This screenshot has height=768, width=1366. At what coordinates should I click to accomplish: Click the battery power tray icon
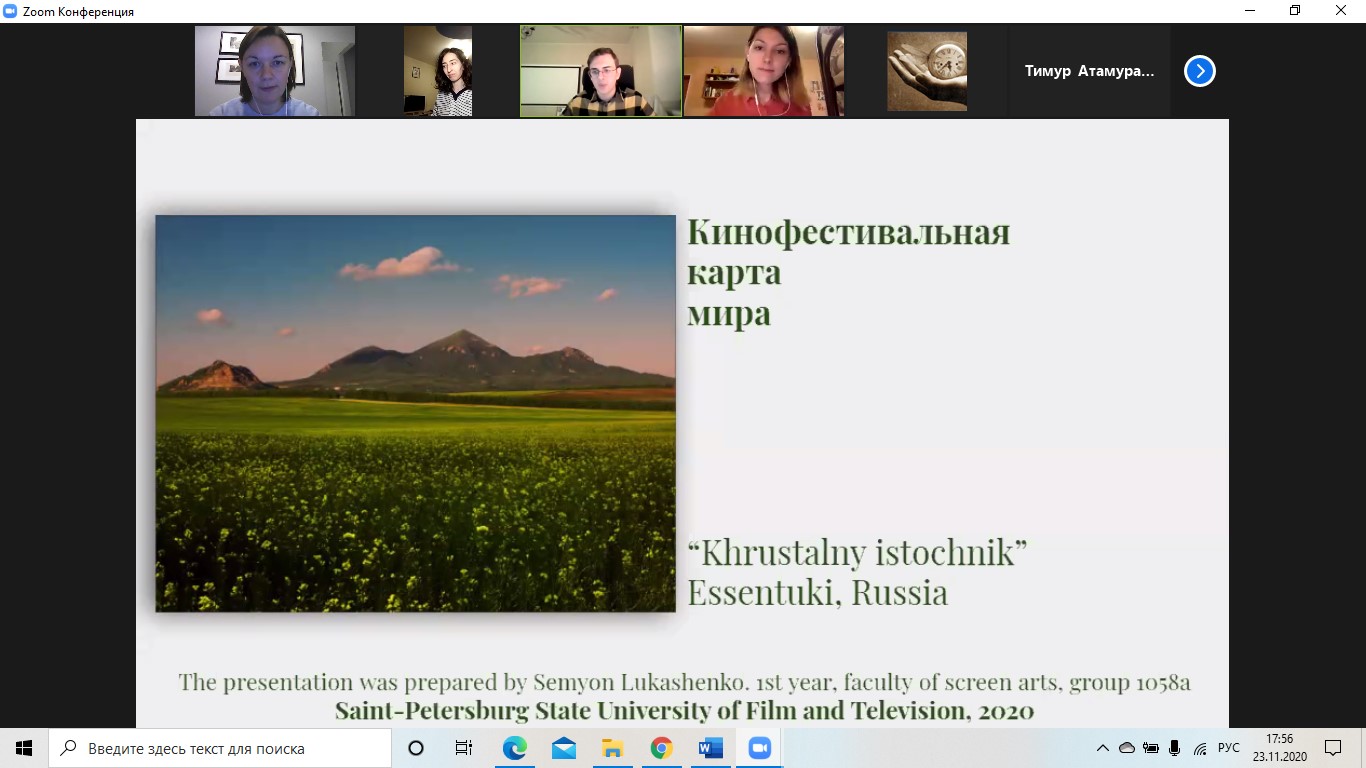point(1151,748)
